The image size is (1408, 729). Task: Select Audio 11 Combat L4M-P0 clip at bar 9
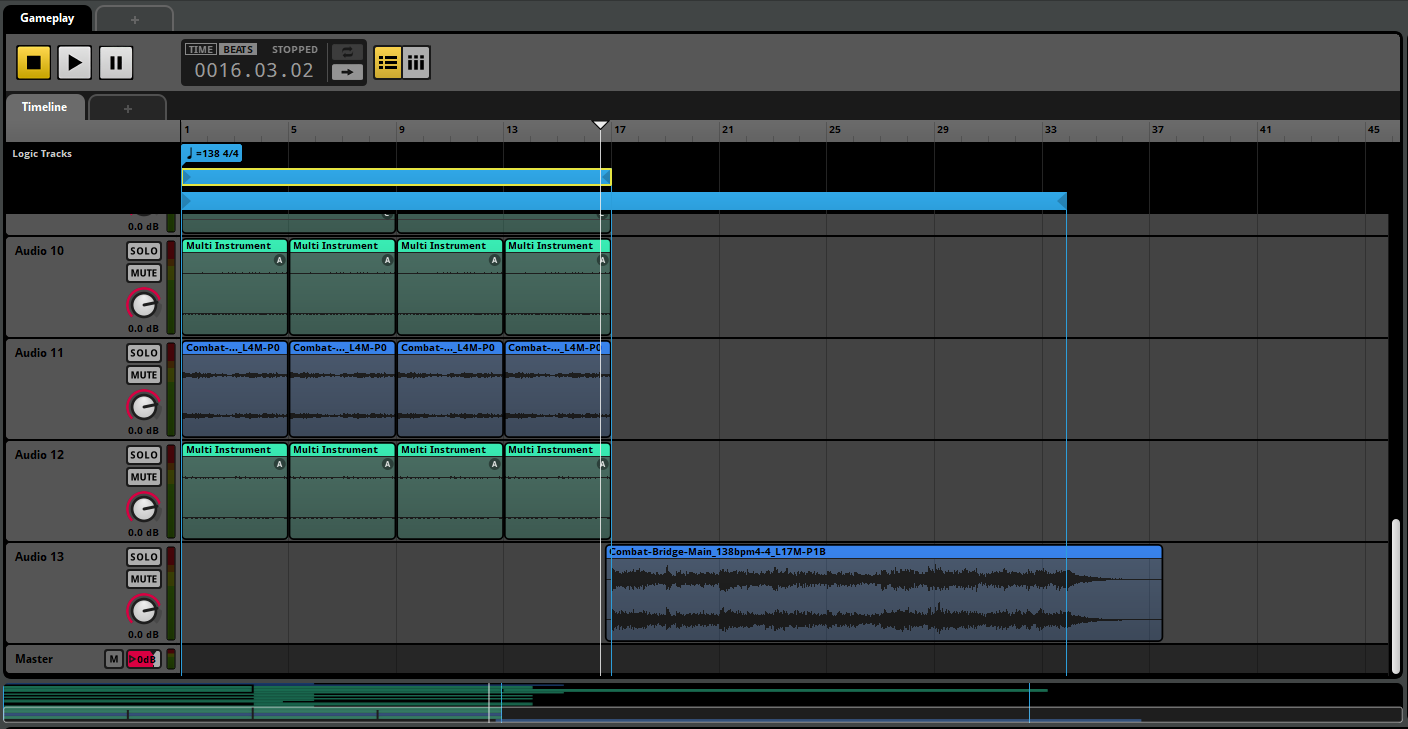point(450,389)
